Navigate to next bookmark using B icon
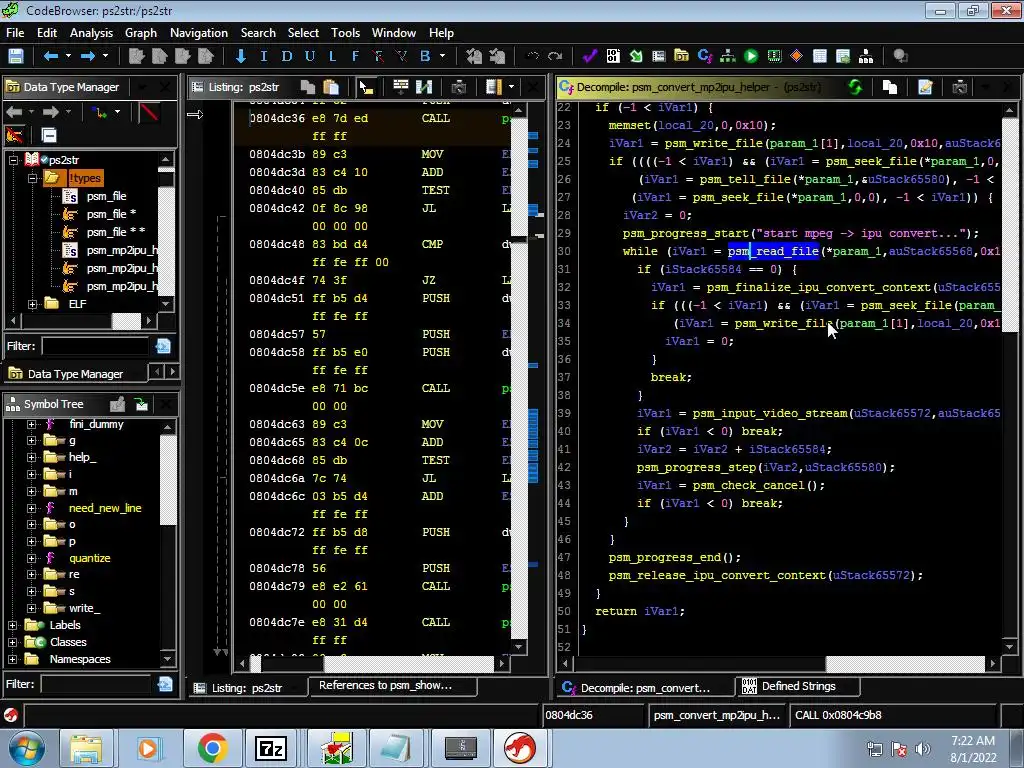Viewport: 1024px width, 768px height. coord(425,56)
